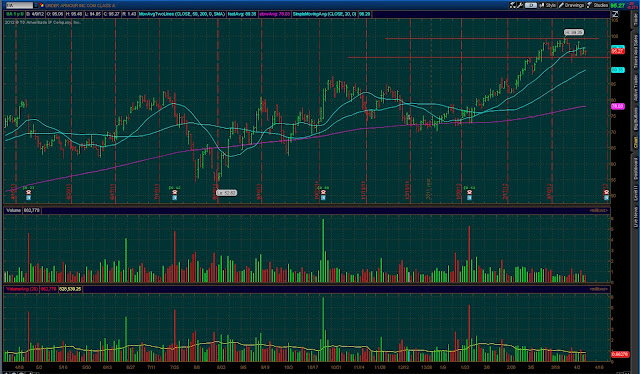Select the D timeframe button

(x=531, y=5)
